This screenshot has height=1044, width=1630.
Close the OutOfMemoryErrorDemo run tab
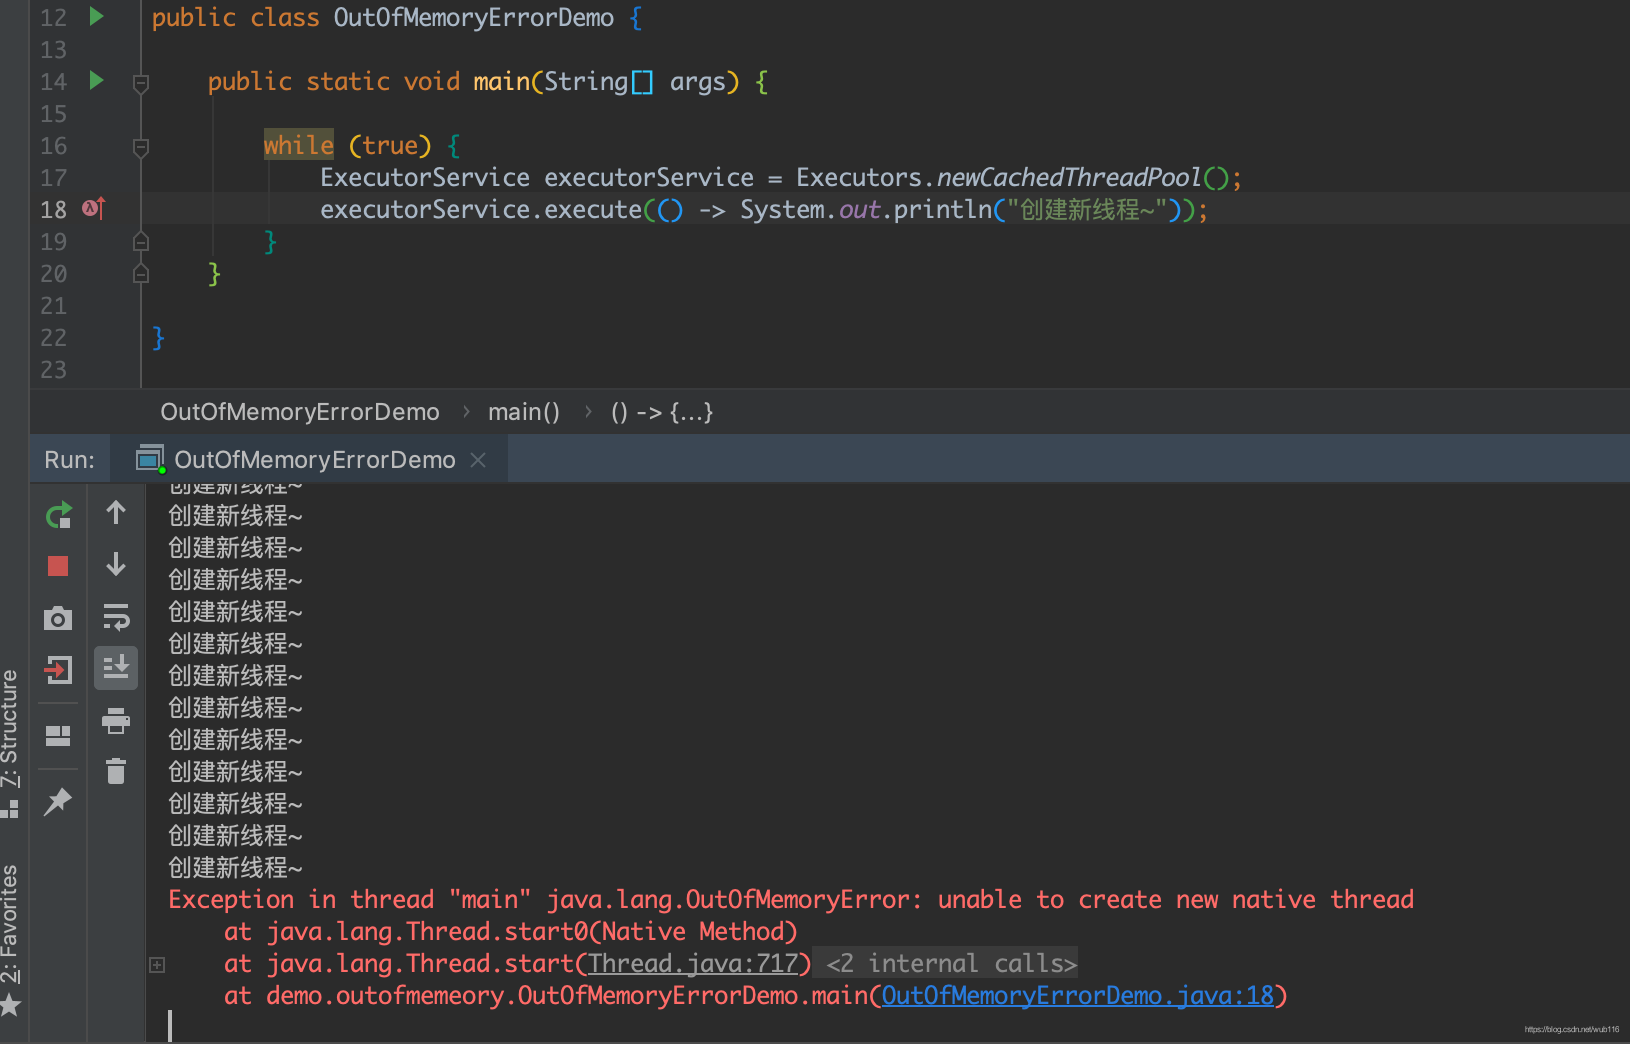[x=478, y=459]
